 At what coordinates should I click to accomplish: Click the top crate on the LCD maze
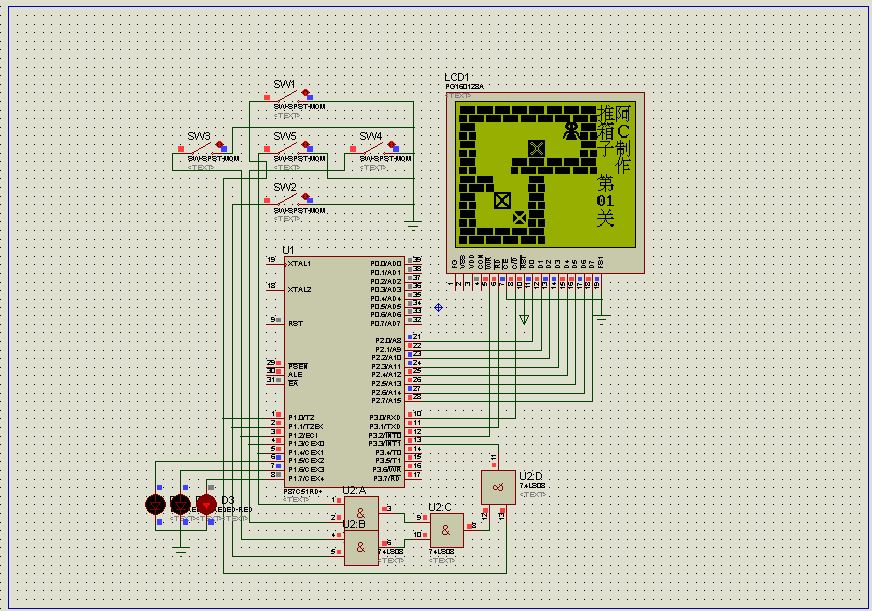click(x=536, y=148)
